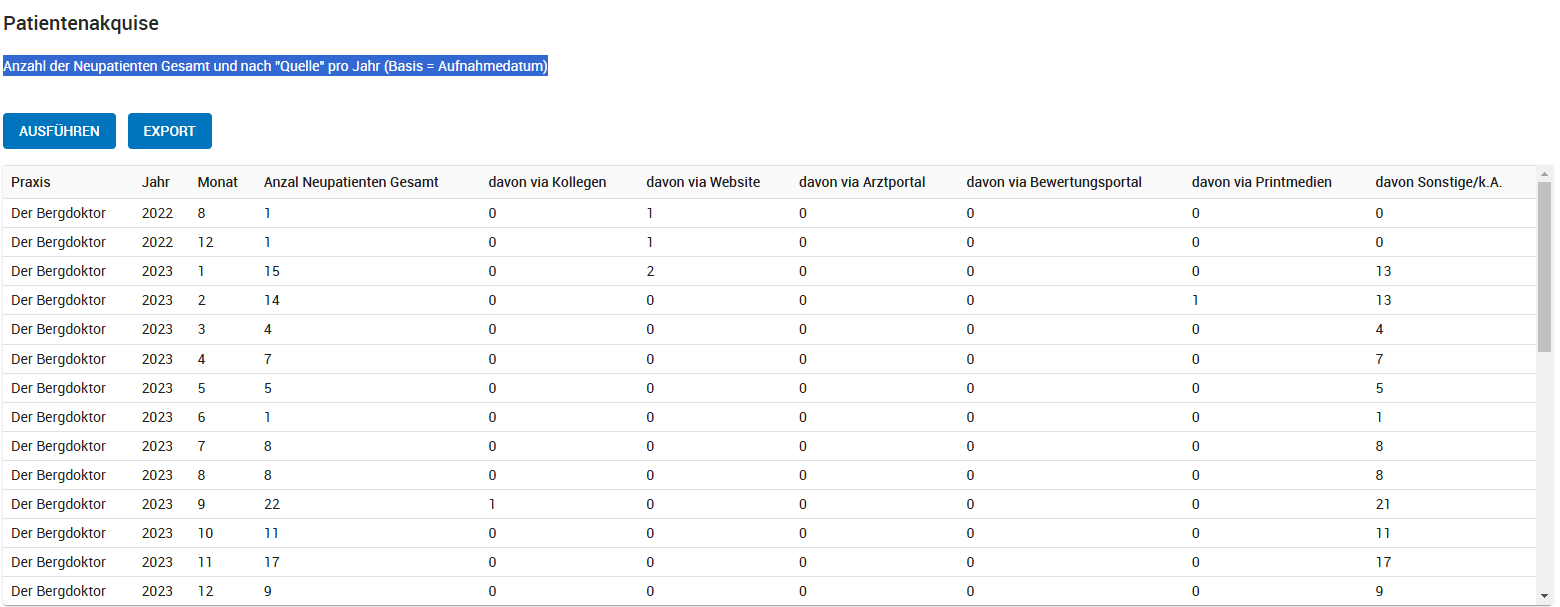The height and width of the screenshot is (607, 1560).
Task: Select the highlighted Anzahl der Neupatienten description text
Action: click(x=276, y=66)
